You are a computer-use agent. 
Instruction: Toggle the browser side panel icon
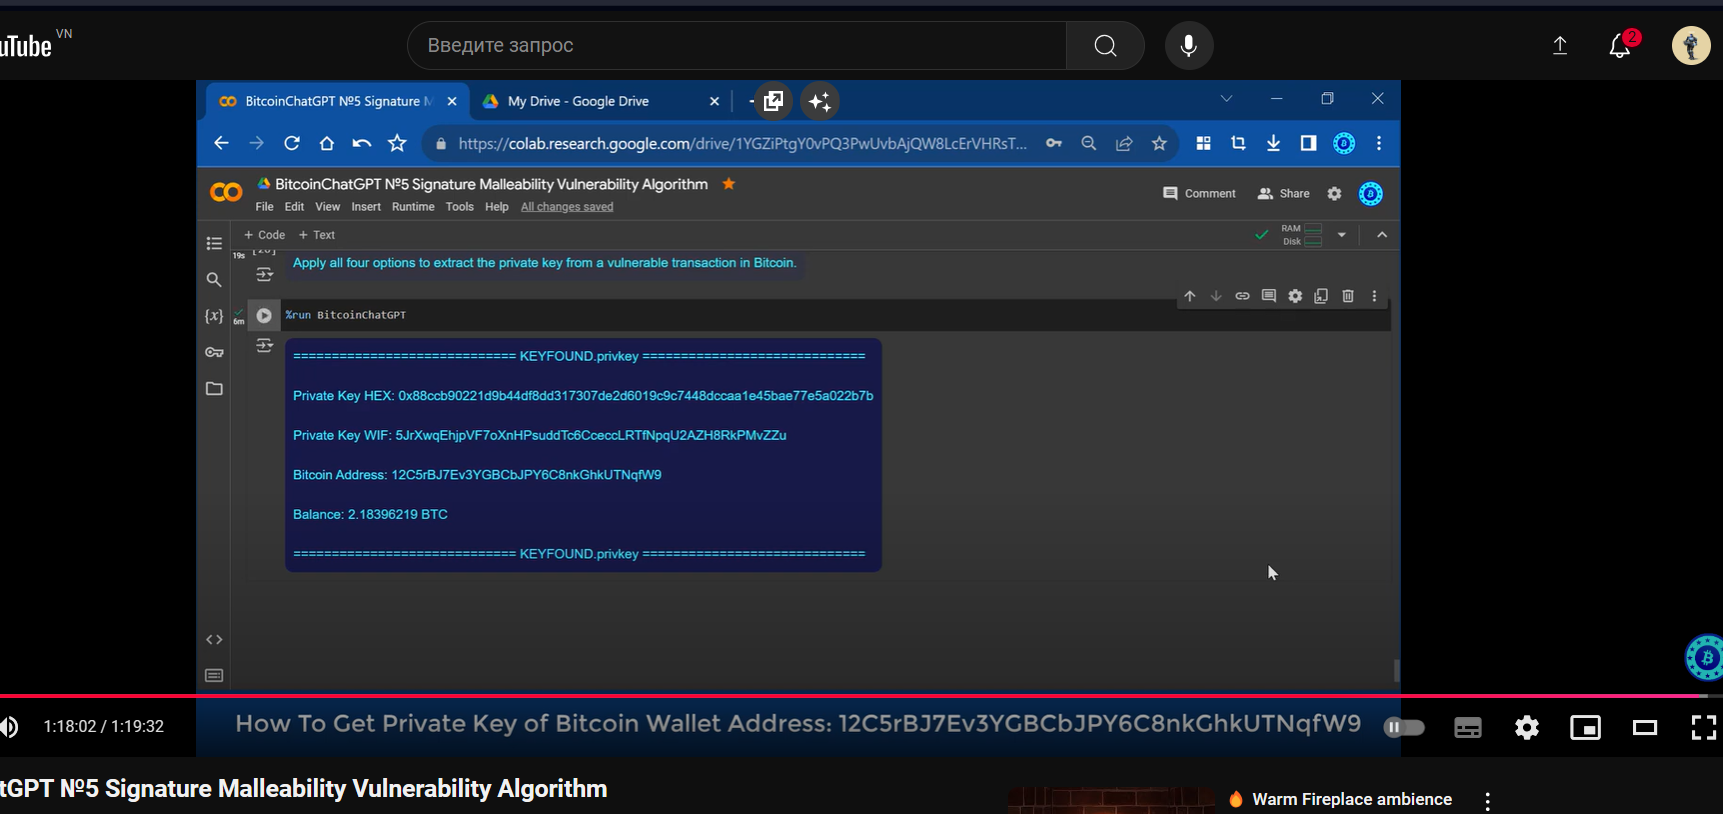click(x=1308, y=143)
